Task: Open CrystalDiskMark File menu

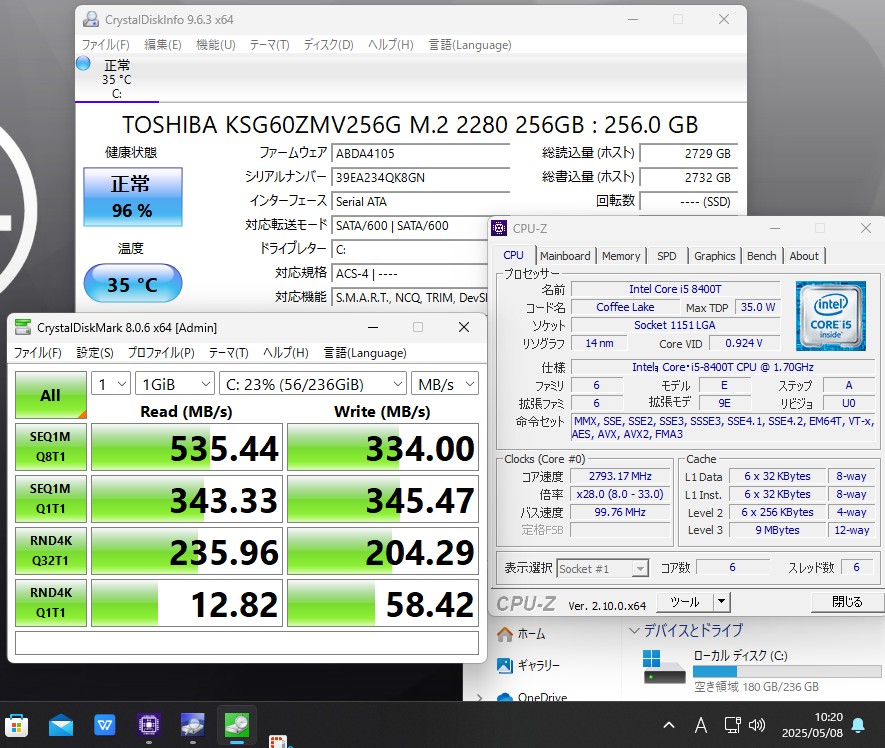Action: pyautogui.click(x=37, y=353)
